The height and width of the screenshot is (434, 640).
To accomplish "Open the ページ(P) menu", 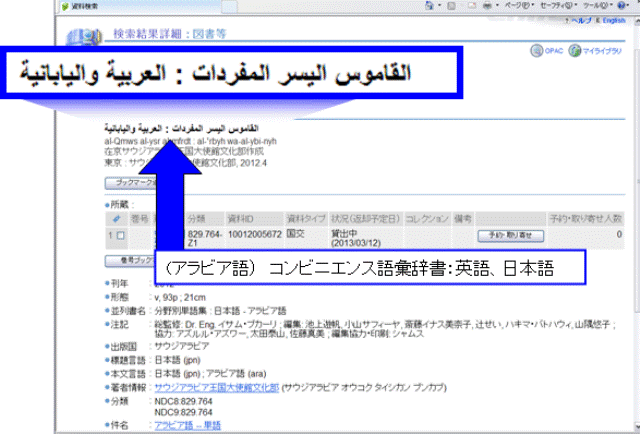I will point(519,5).
